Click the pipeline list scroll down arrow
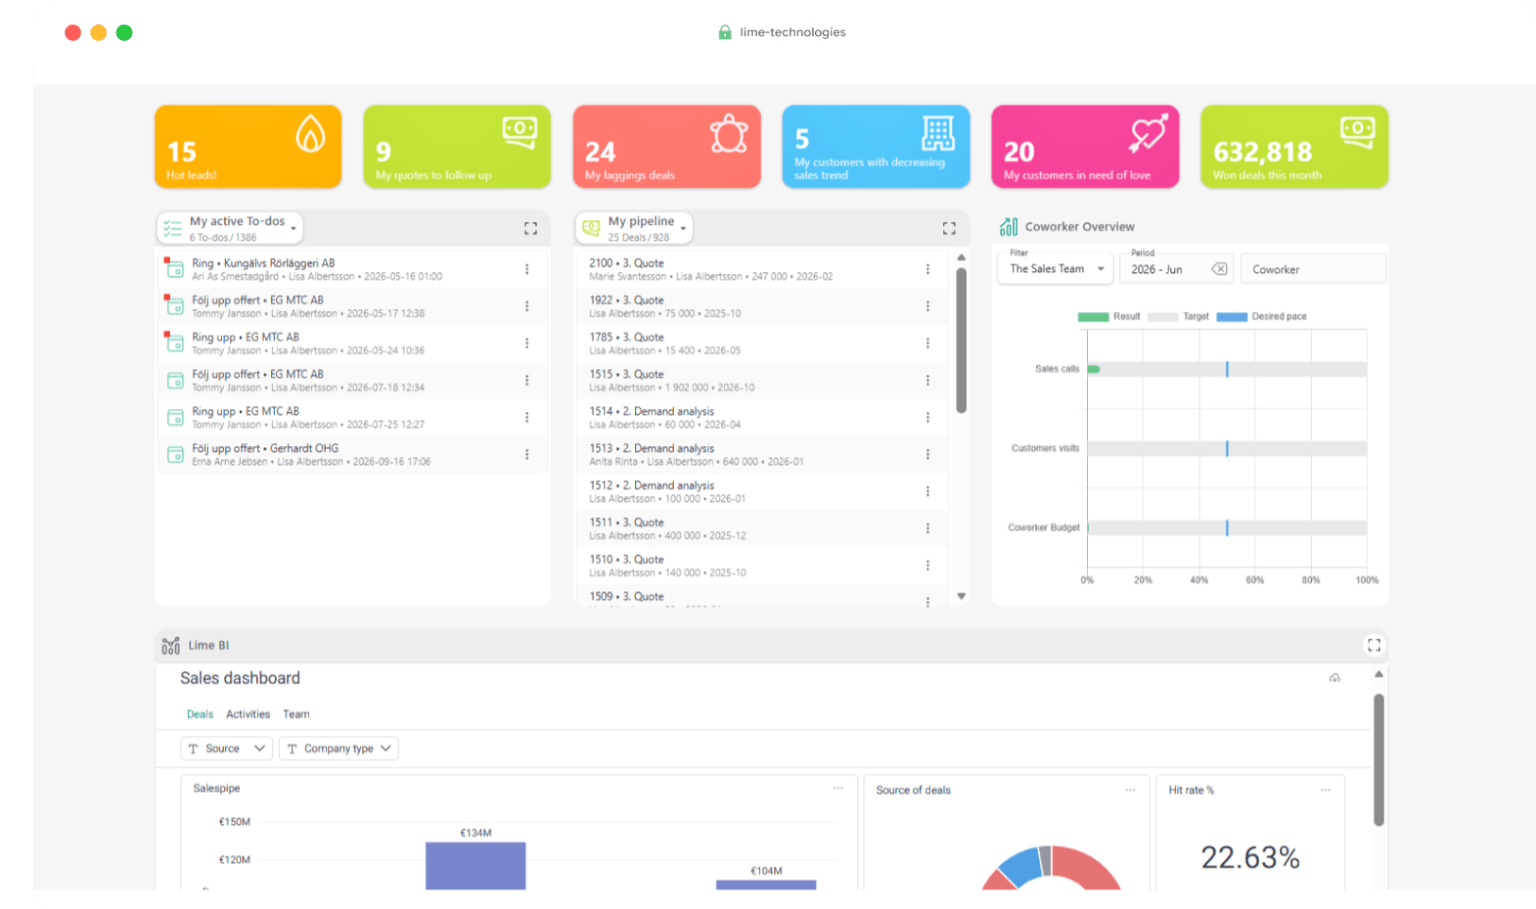Image resolution: width=1536 pixels, height=909 pixels. tap(961, 596)
